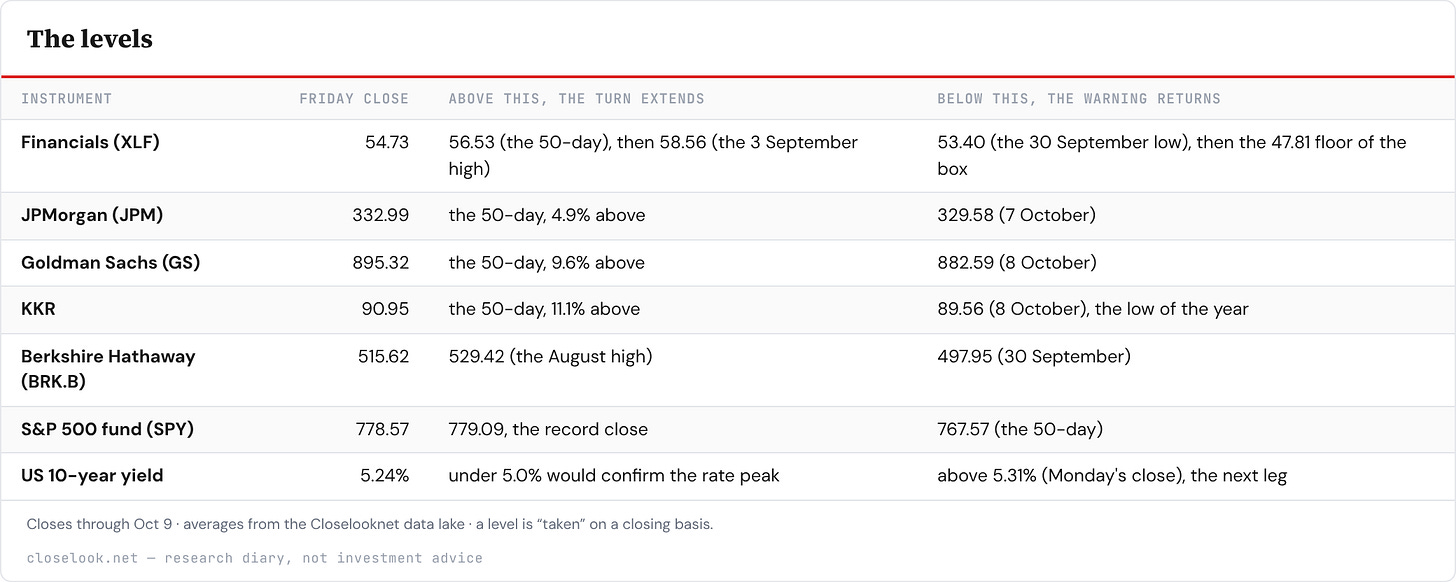The height and width of the screenshot is (582, 1456).
Task: Click the cell starting "56.53 (the 50-day)"
Action: (x=653, y=155)
